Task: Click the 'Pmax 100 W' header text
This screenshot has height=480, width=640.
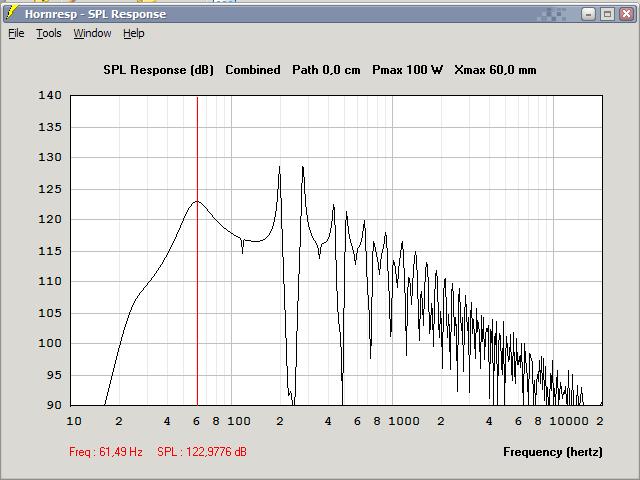Action: [407, 70]
